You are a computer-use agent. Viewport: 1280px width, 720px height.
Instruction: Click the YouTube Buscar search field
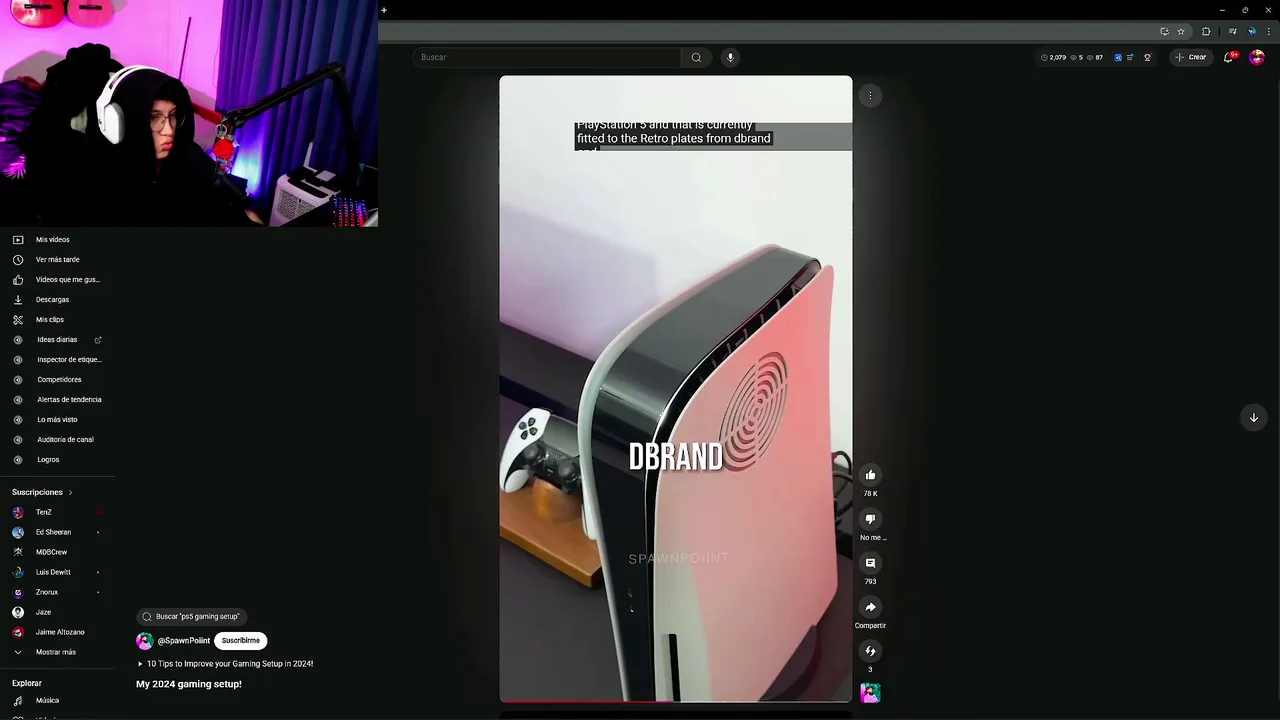pos(547,57)
